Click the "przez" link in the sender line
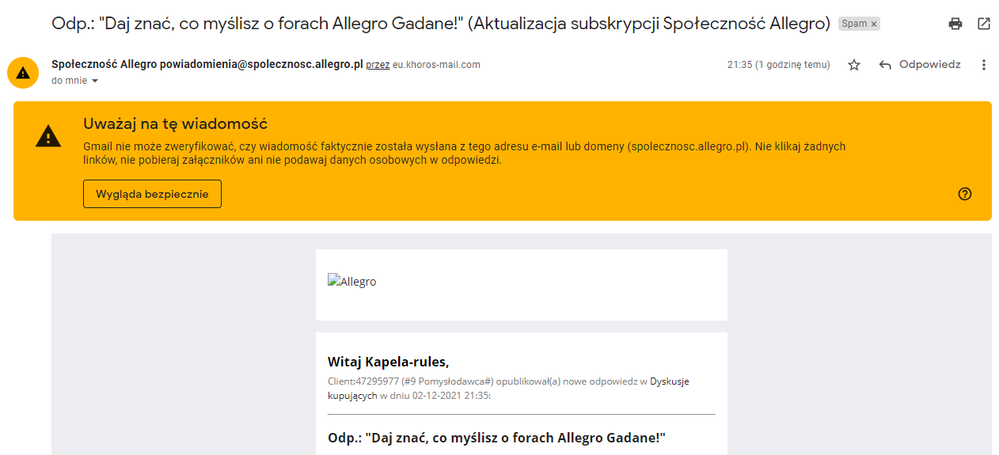Image resolution: width=999 pixels, height=455 pixels. 377,65
